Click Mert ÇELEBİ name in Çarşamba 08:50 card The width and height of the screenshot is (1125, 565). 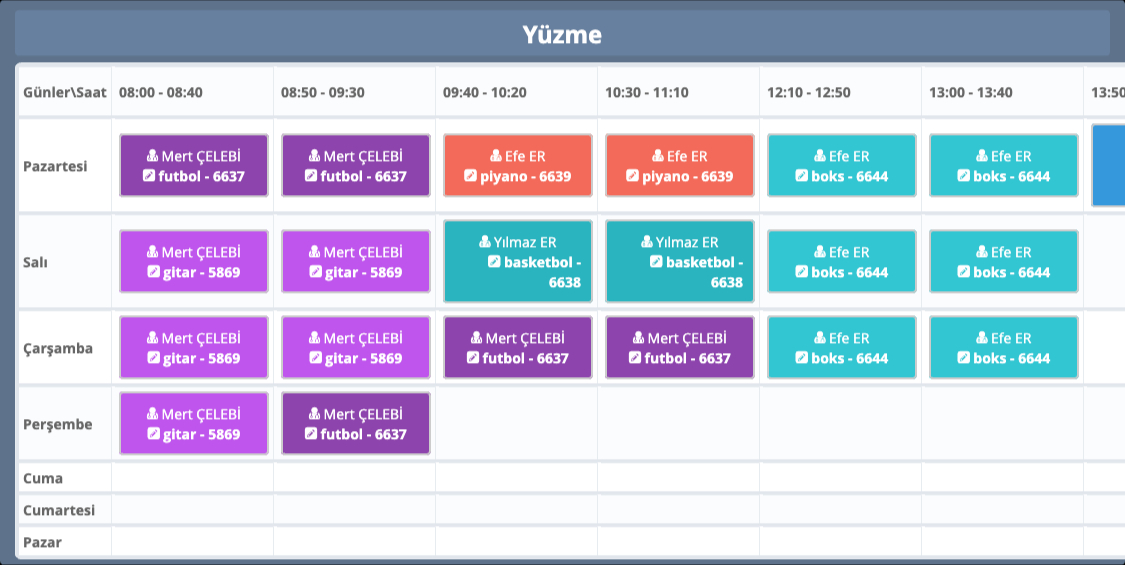pos(363,338)
